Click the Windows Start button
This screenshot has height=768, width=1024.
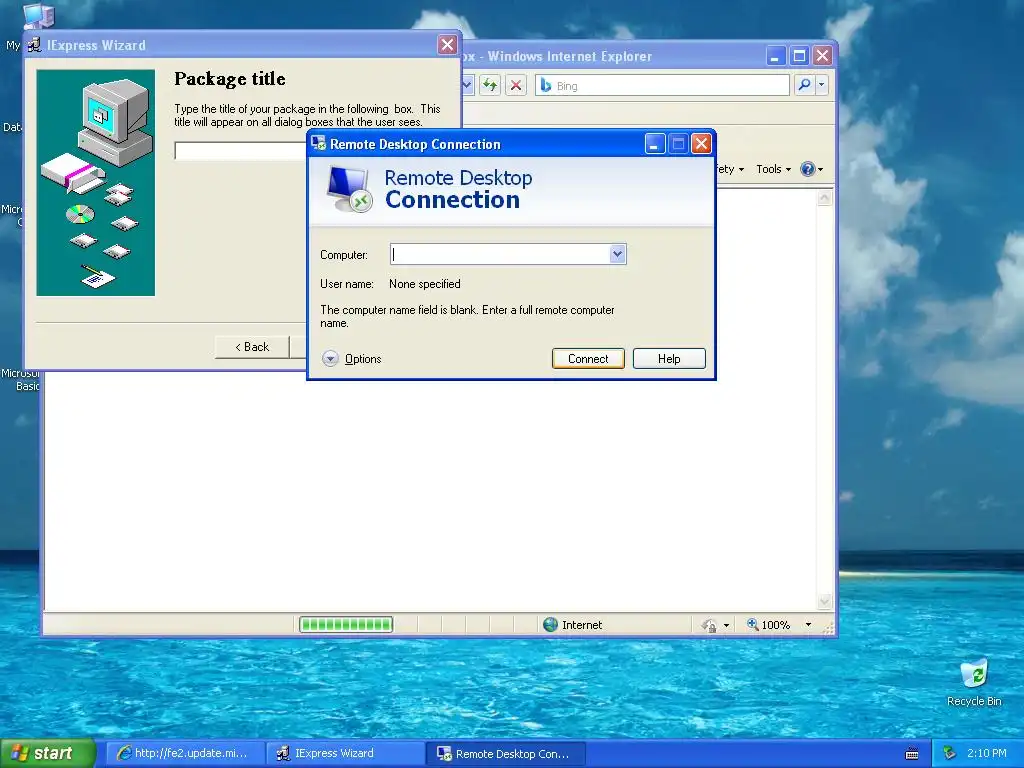(48, 753)
